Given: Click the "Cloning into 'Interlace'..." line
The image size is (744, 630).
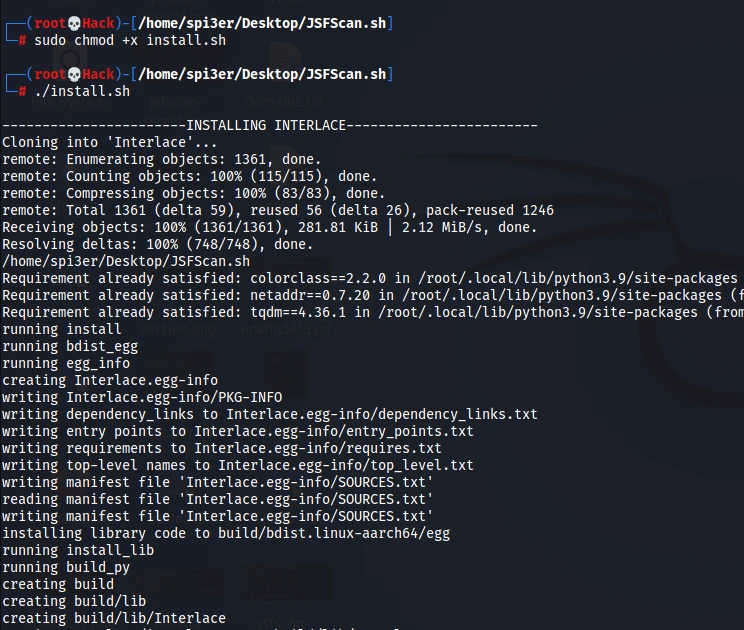Looking at the screenshot, I should point(110,142).
